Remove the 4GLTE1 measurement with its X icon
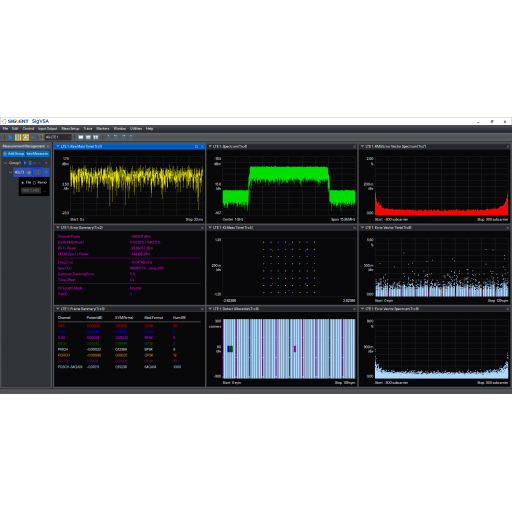Image resolution: width=512 pixels, height=512 pixels. [x=46, y=172]
